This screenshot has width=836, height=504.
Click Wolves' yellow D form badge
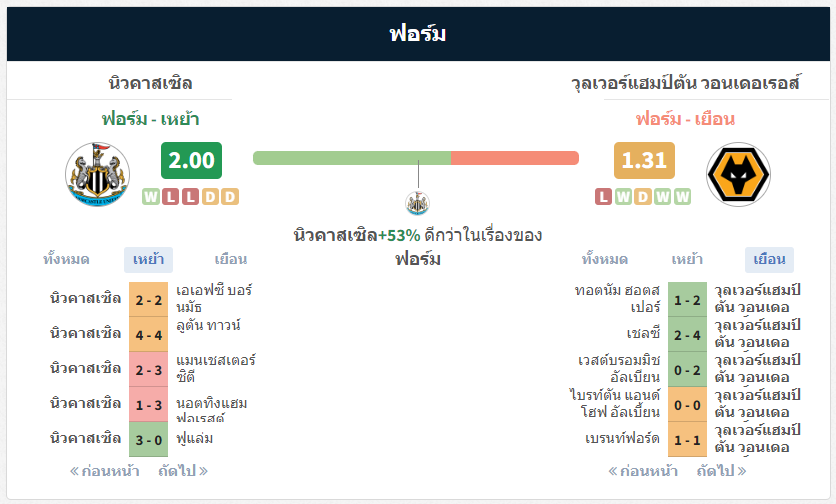(x=642, y=197)
